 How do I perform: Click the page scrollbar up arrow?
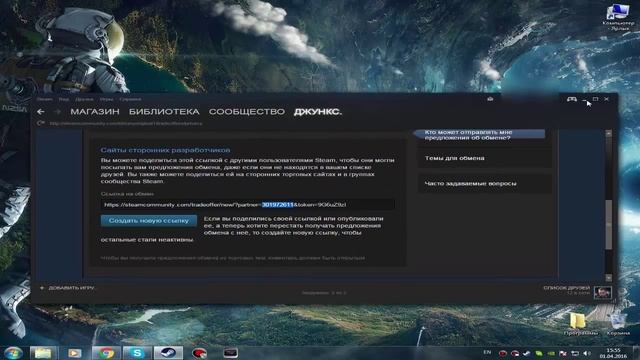click(609, 133)
